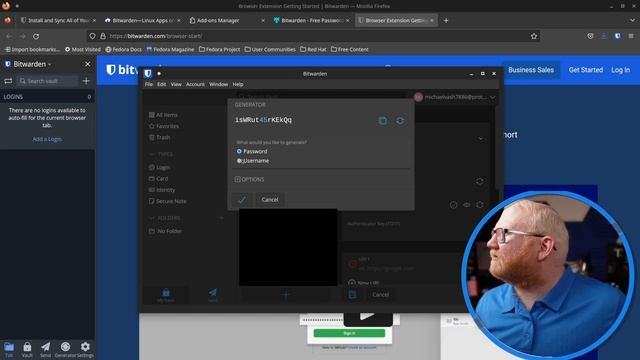Open a new Firefox tab
Image resolution: width=640 pixels, height=360 pixels.
(446, 20)
